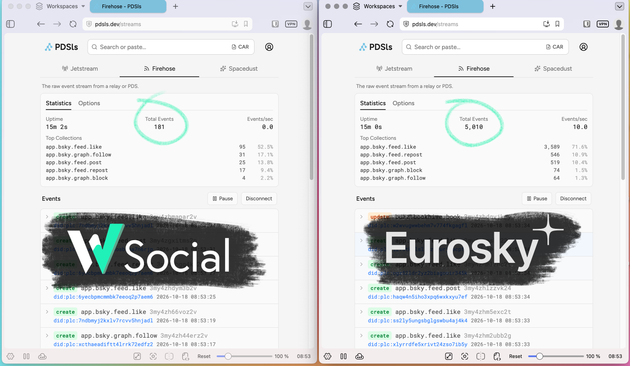Adjust zoom slider in left status bar
Viewport: 630px width, 366px height.
click(244, 356)
